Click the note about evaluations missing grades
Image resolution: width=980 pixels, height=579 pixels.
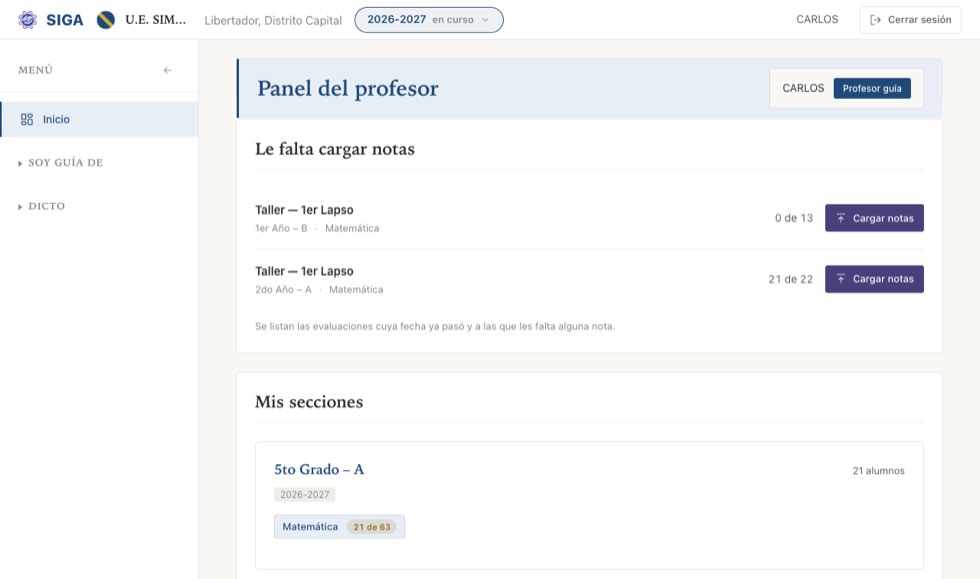pyautogui.click(x=435, y=326)
